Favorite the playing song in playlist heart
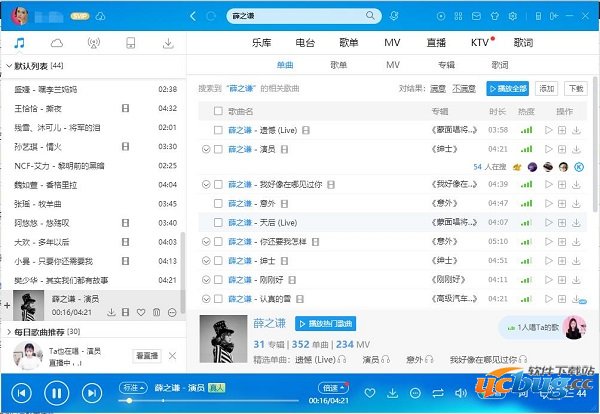This screenshot has width=600, height=414. 141,313
